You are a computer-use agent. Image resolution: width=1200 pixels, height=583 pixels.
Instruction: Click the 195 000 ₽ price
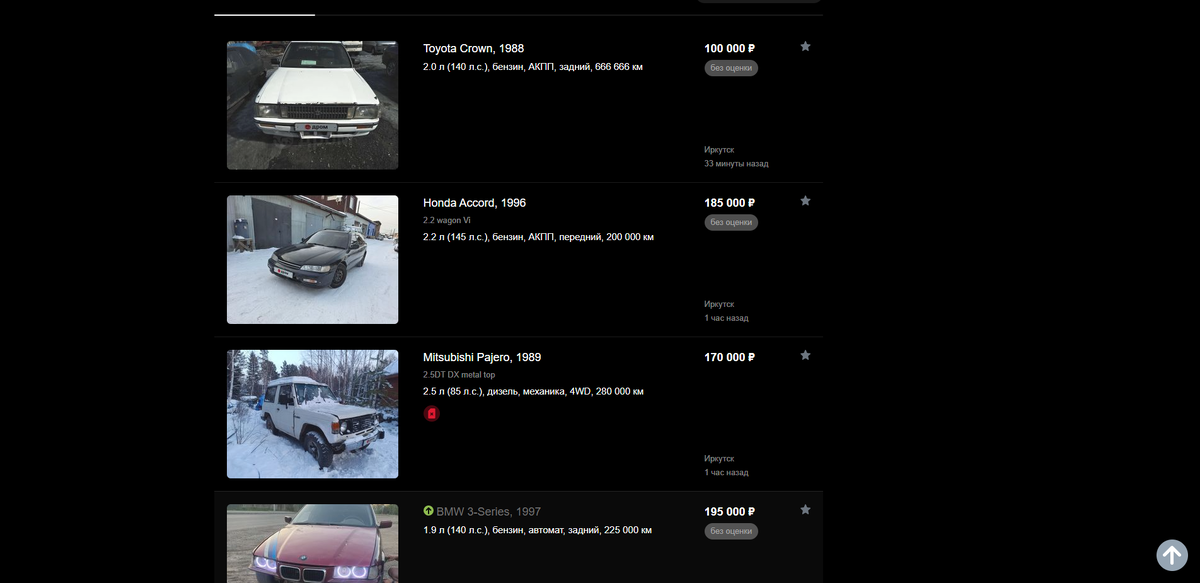[x=729, y=511]
